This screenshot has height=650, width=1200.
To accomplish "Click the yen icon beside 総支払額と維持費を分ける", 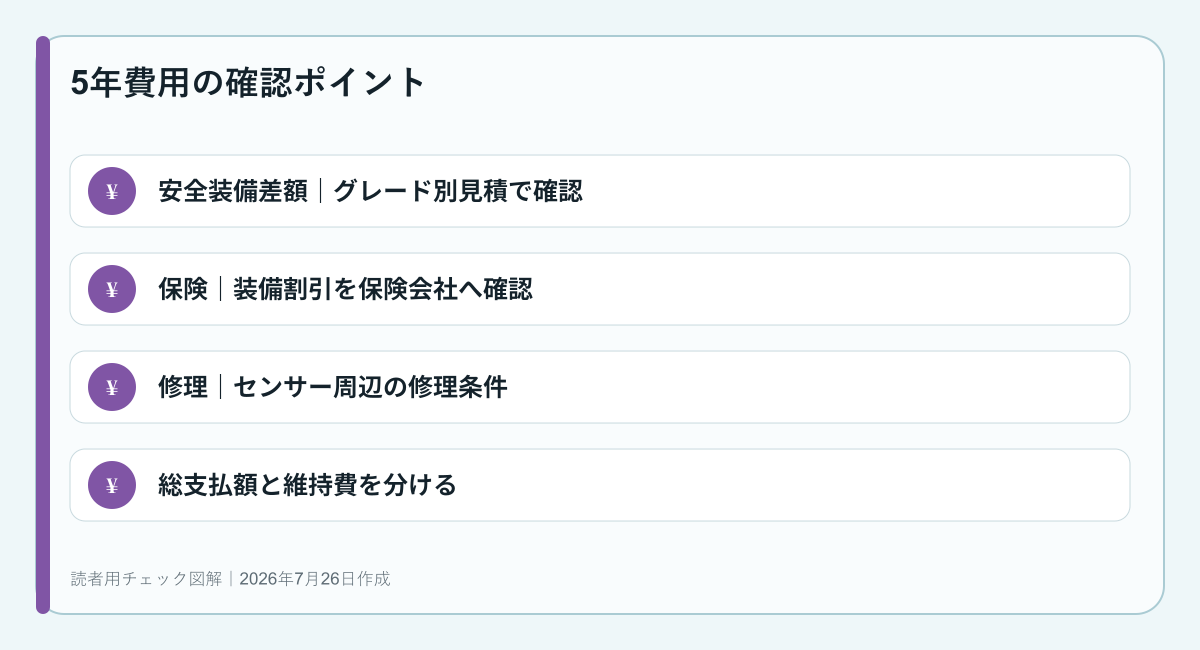I will coord(112,485).
